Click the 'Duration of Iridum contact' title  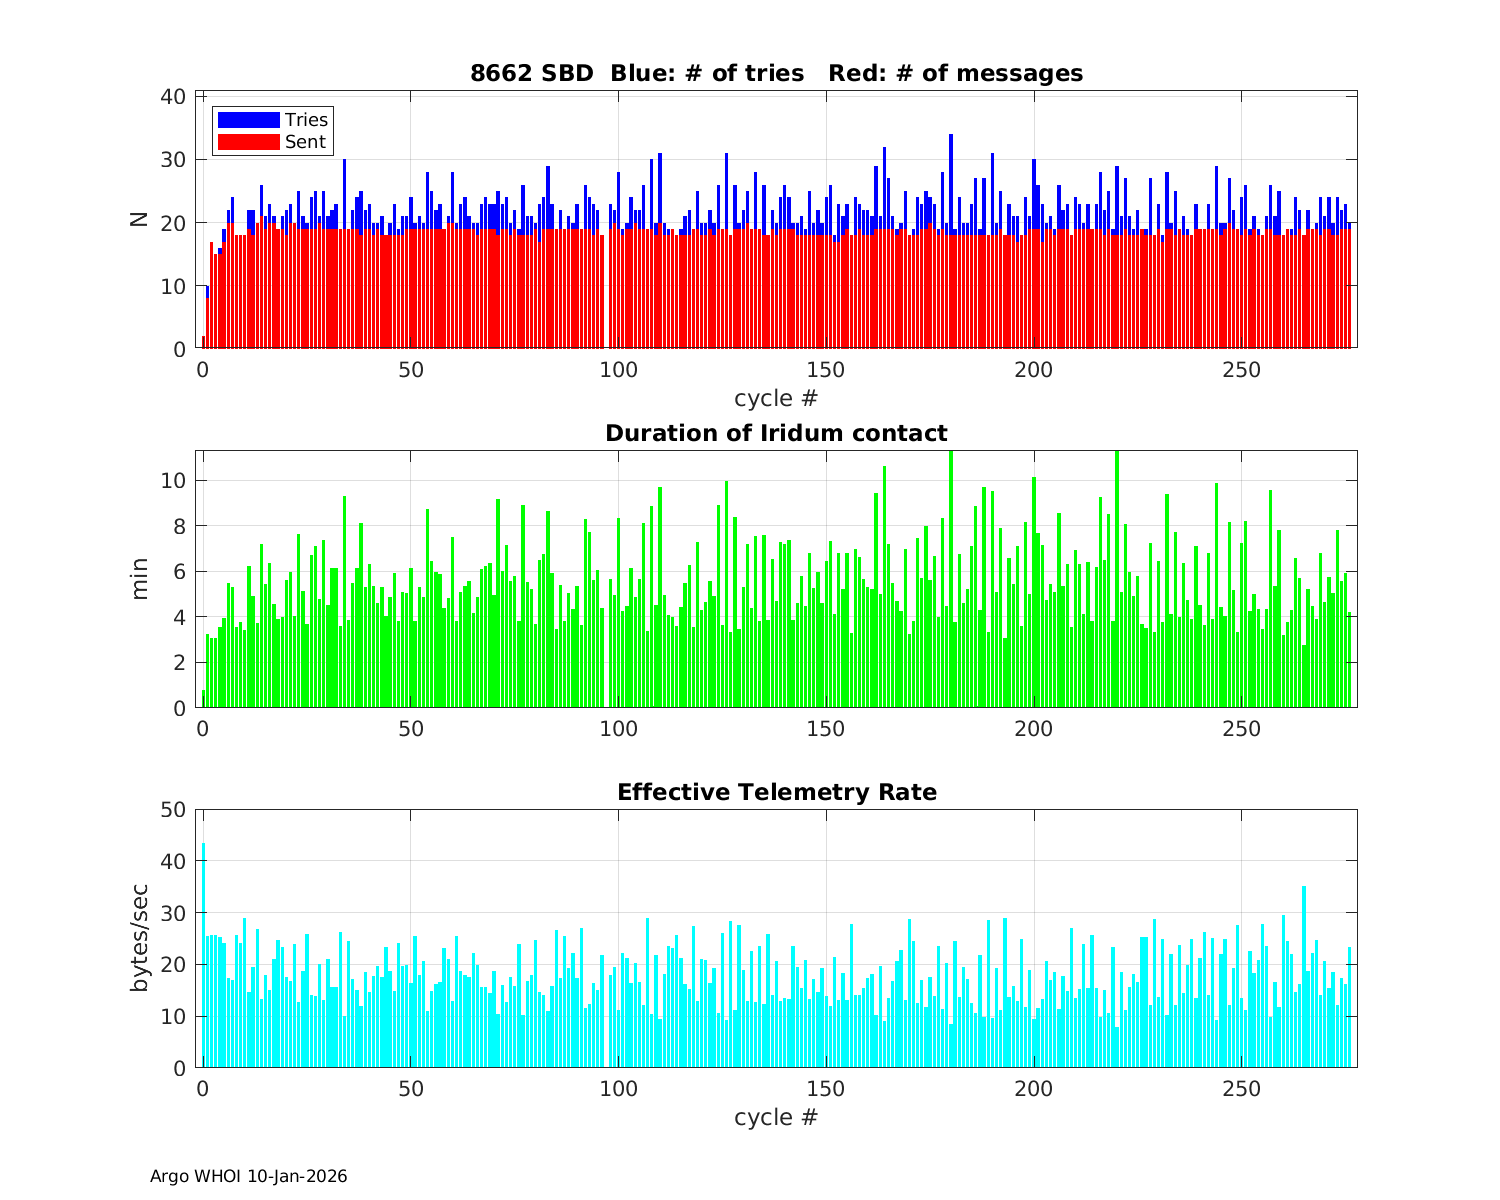776,433
